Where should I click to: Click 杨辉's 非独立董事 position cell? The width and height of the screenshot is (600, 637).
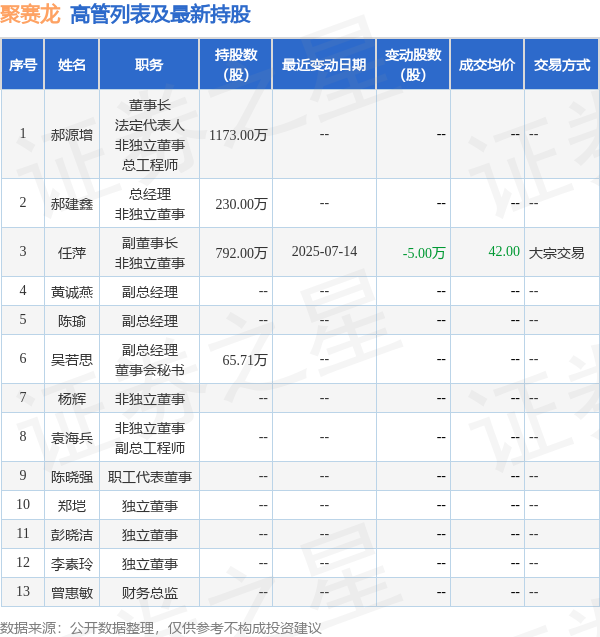click(x=150, y=399)
